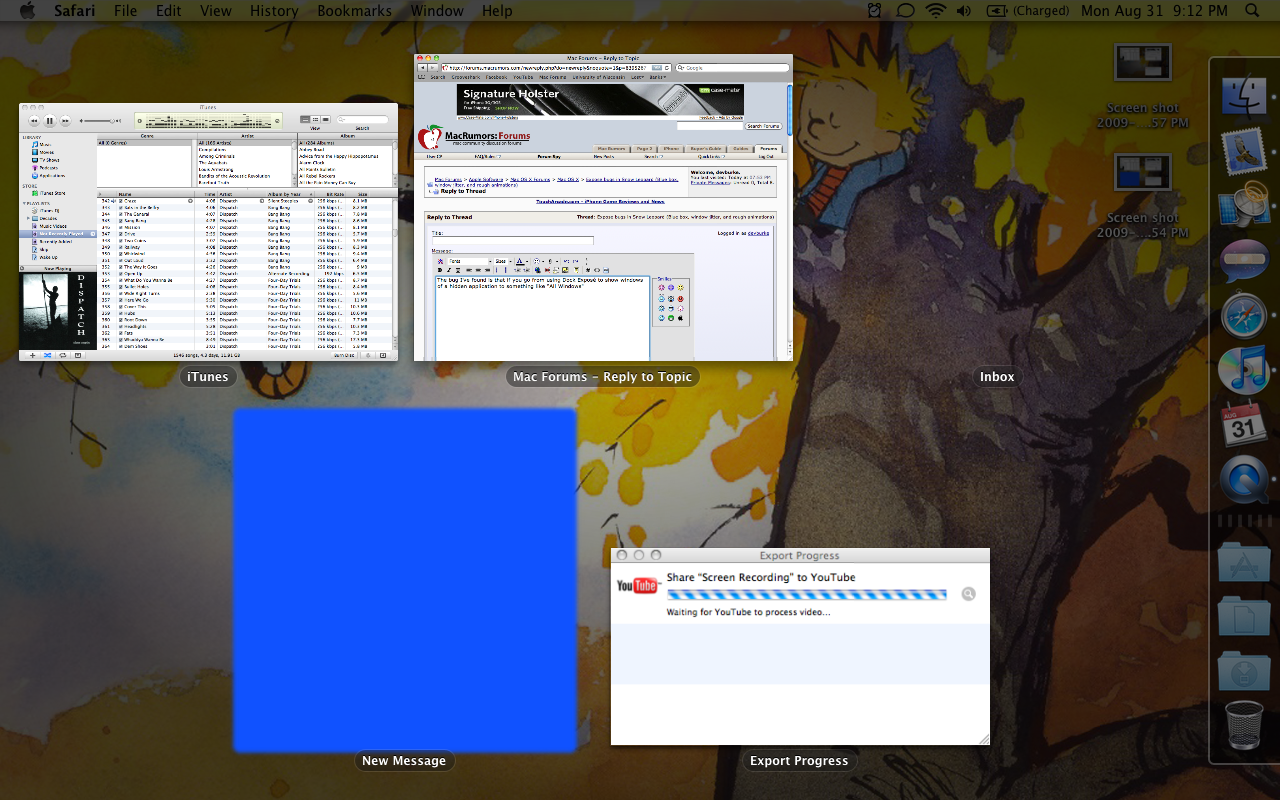Open the Trash in the Dock

click(1244, 726)
